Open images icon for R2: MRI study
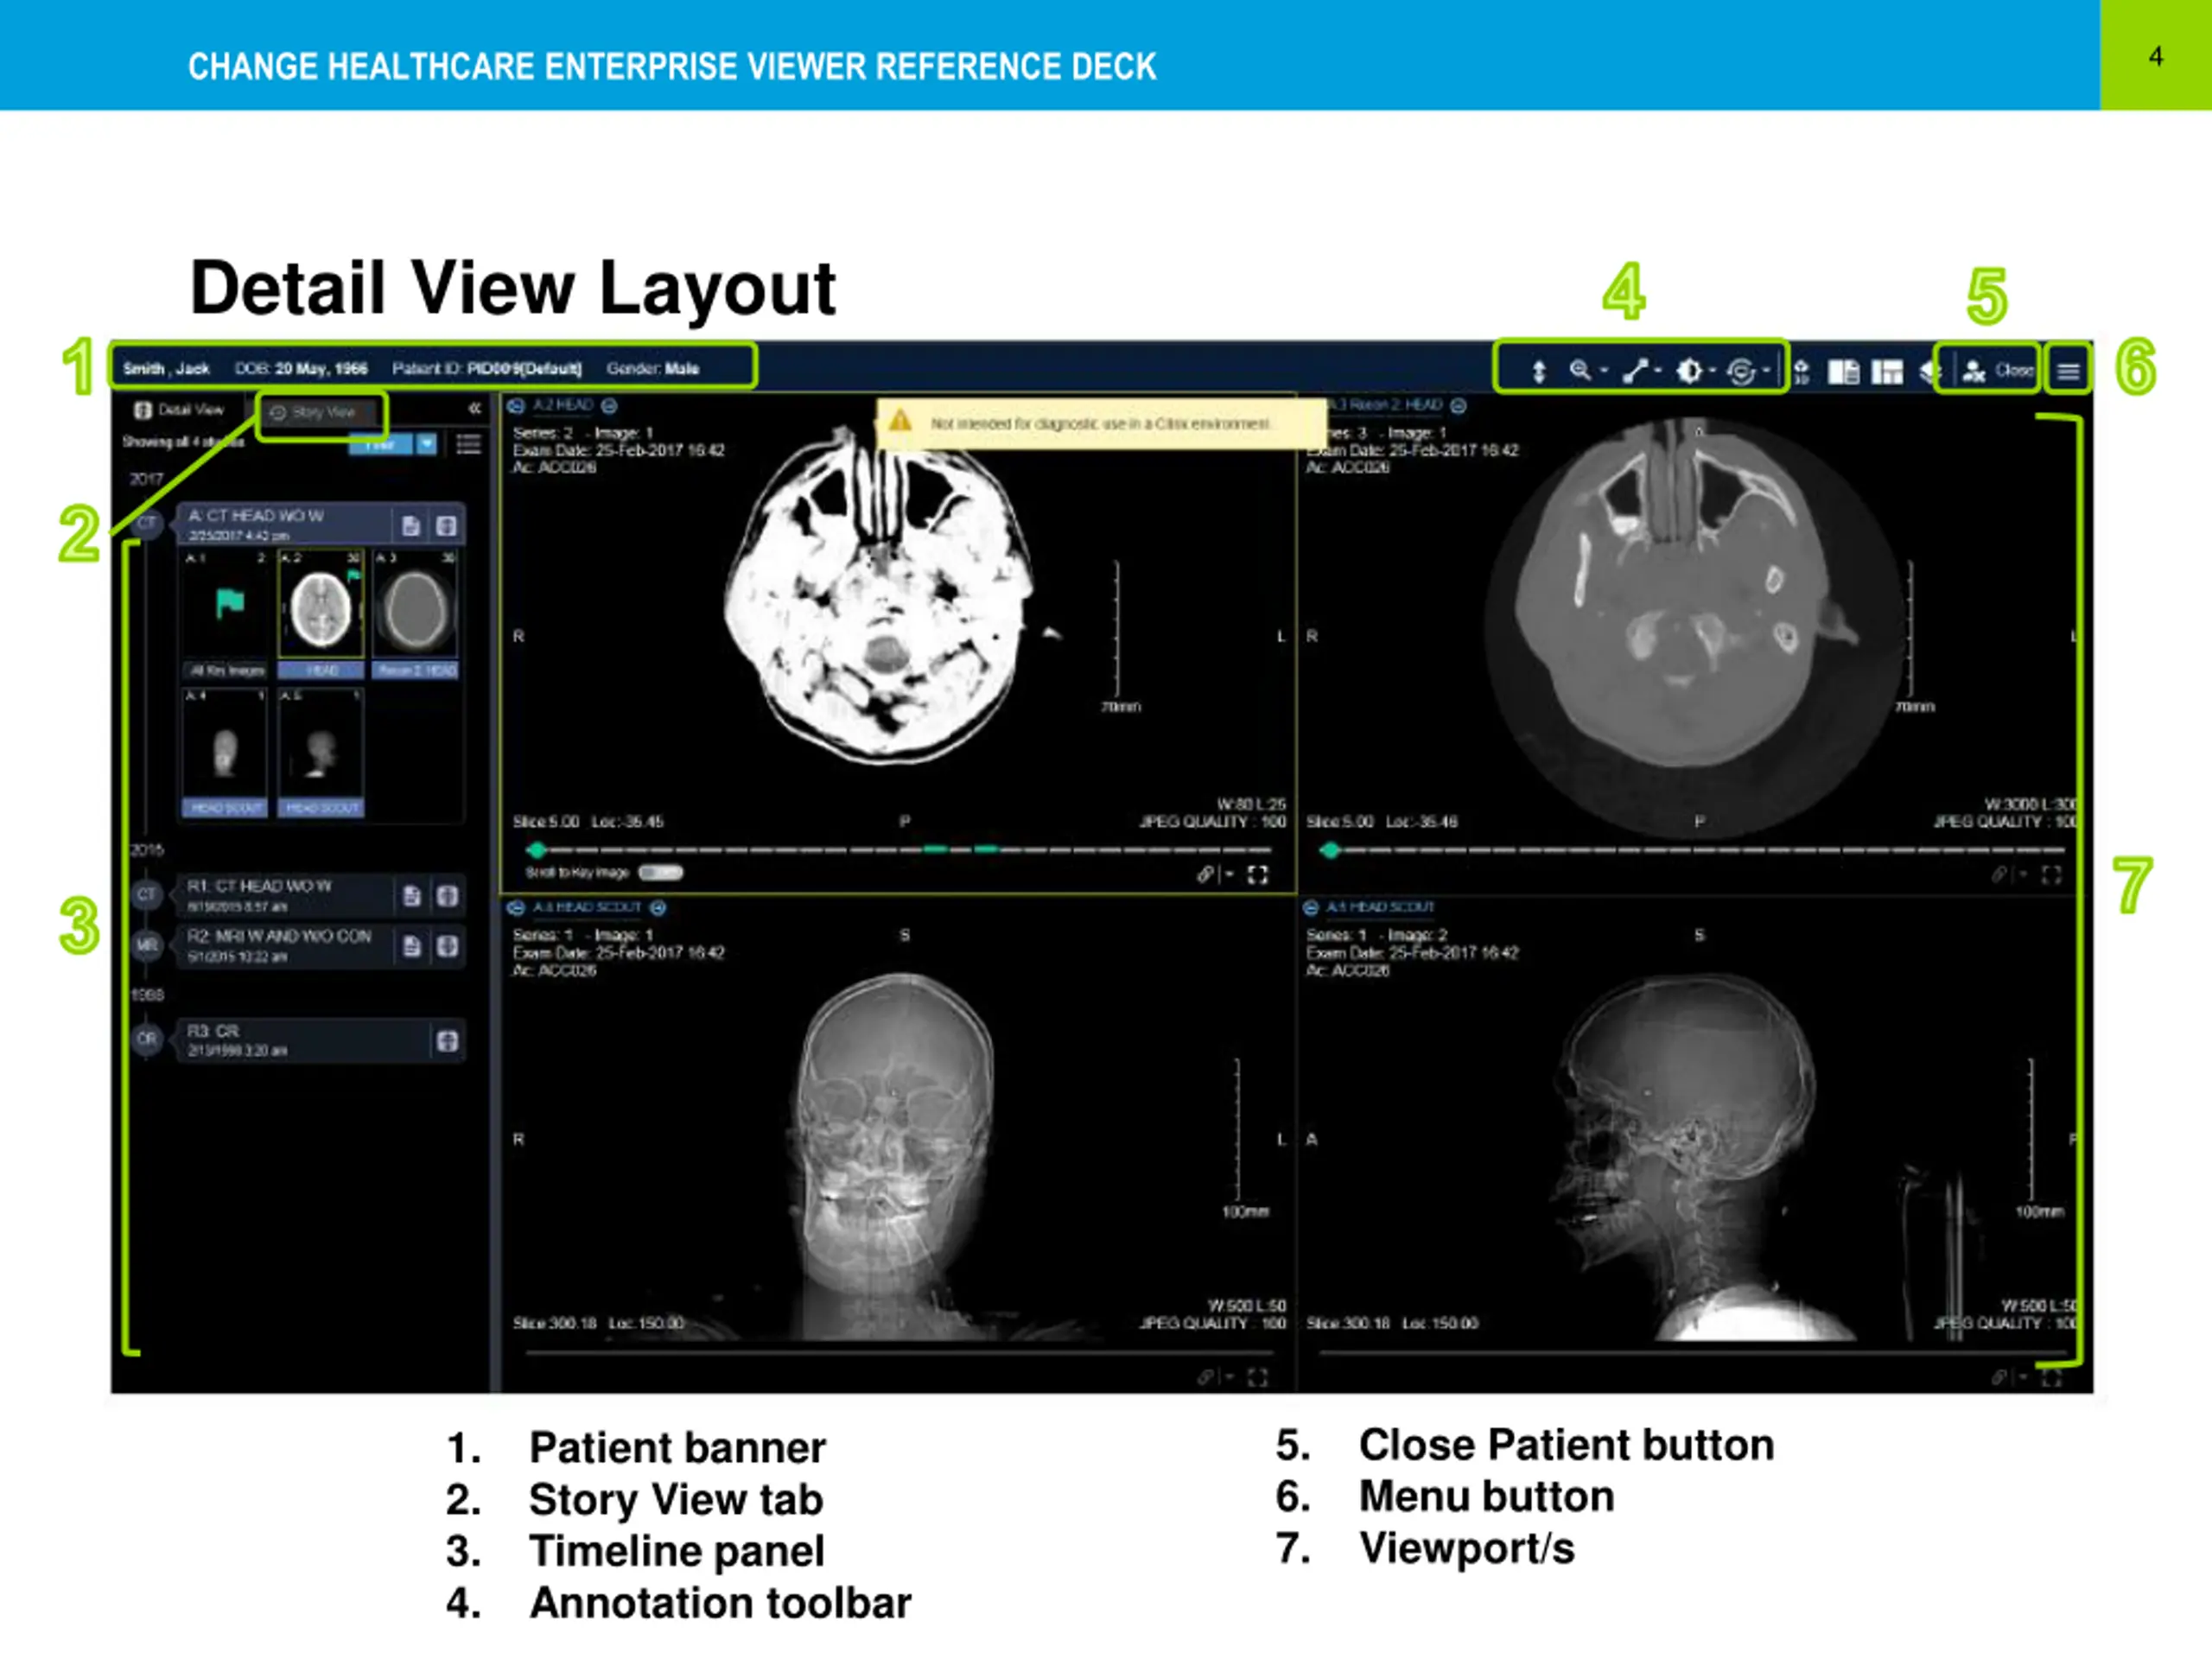Image resolution: width=2212 pixels, height=1659 pixels. click(447, 946)
